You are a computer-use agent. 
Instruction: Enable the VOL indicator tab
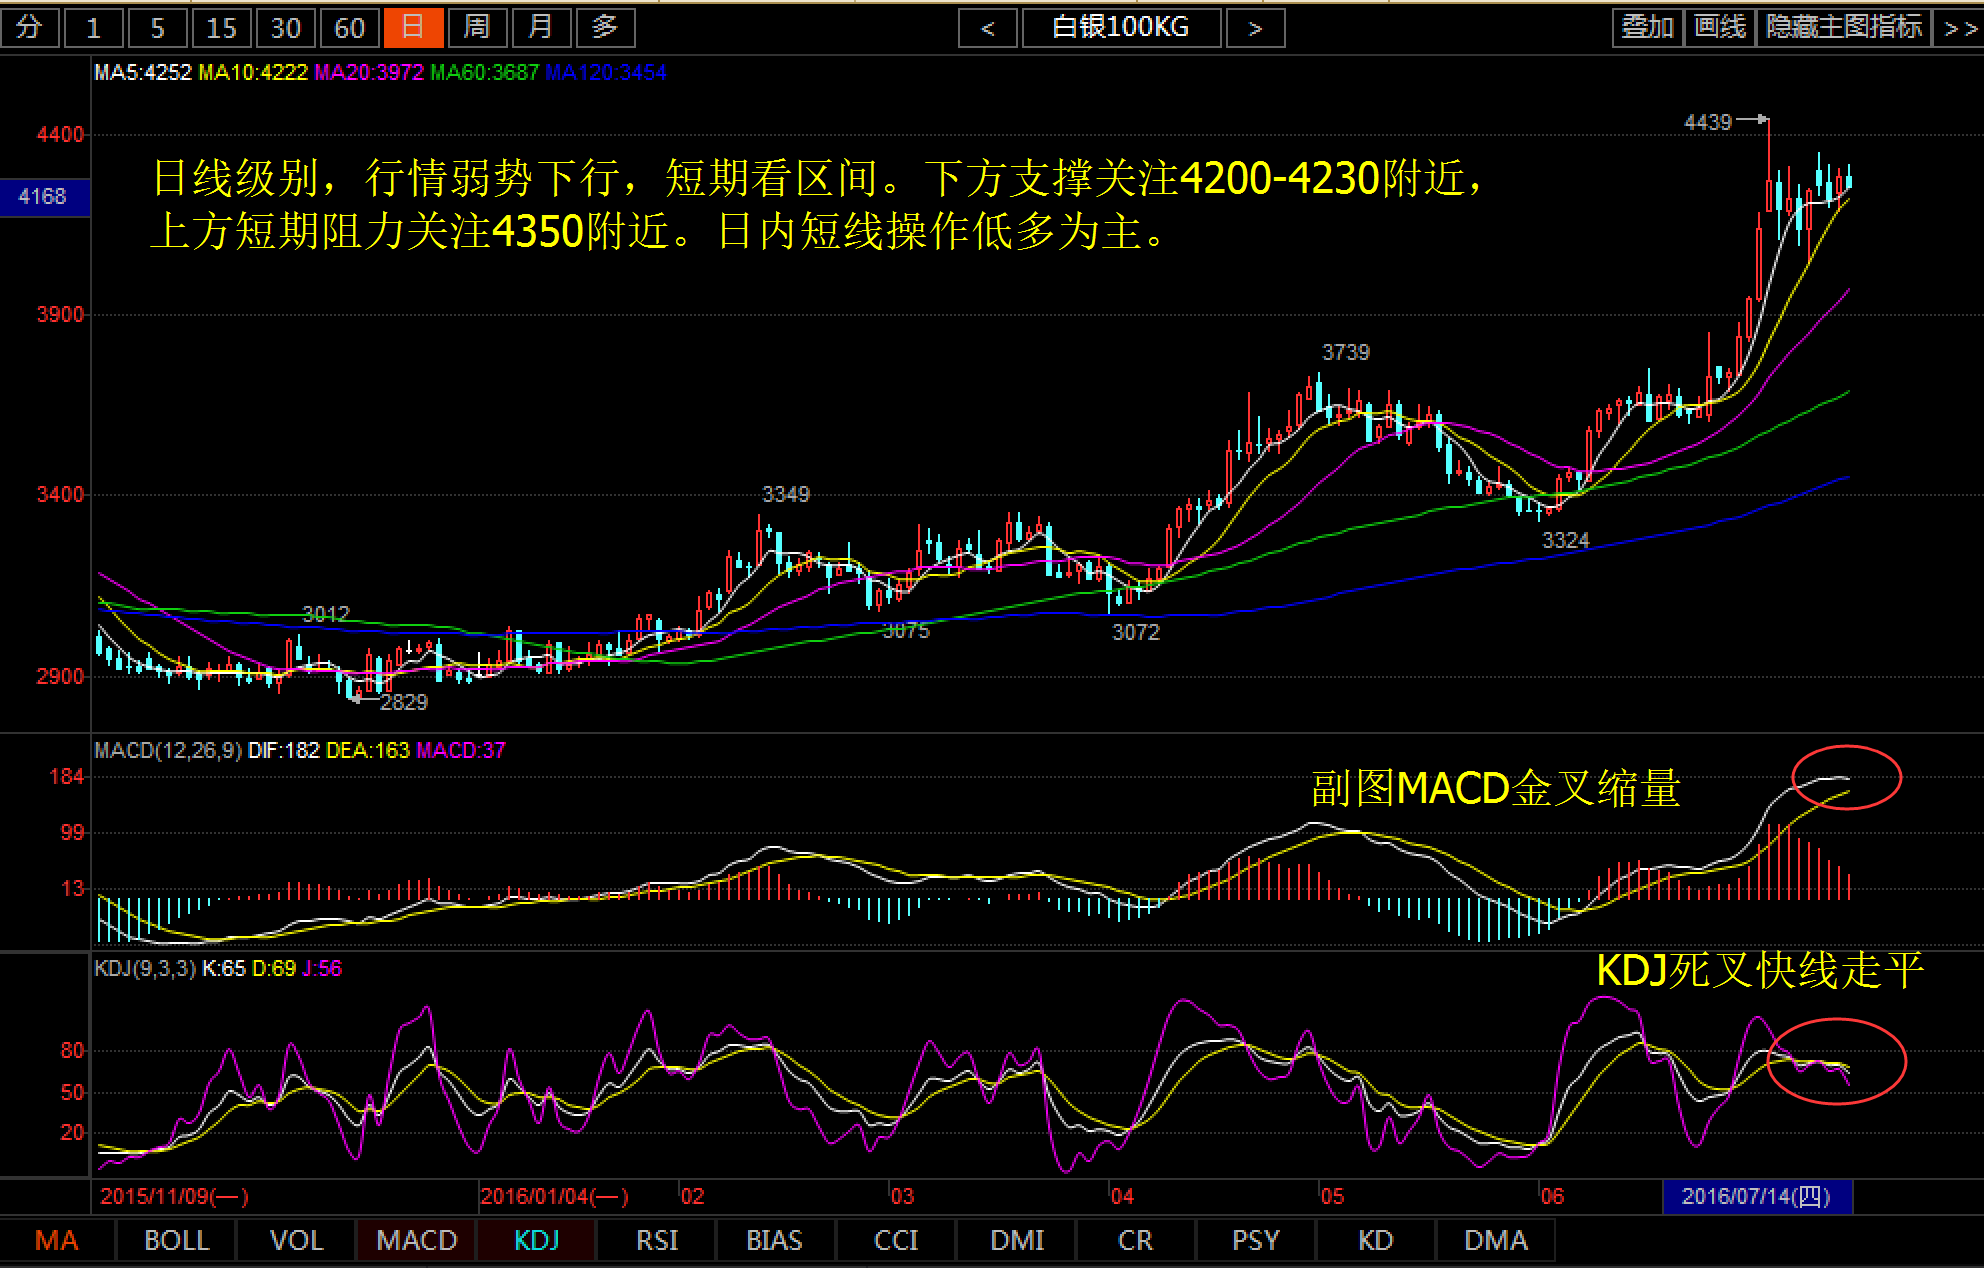296,1240
